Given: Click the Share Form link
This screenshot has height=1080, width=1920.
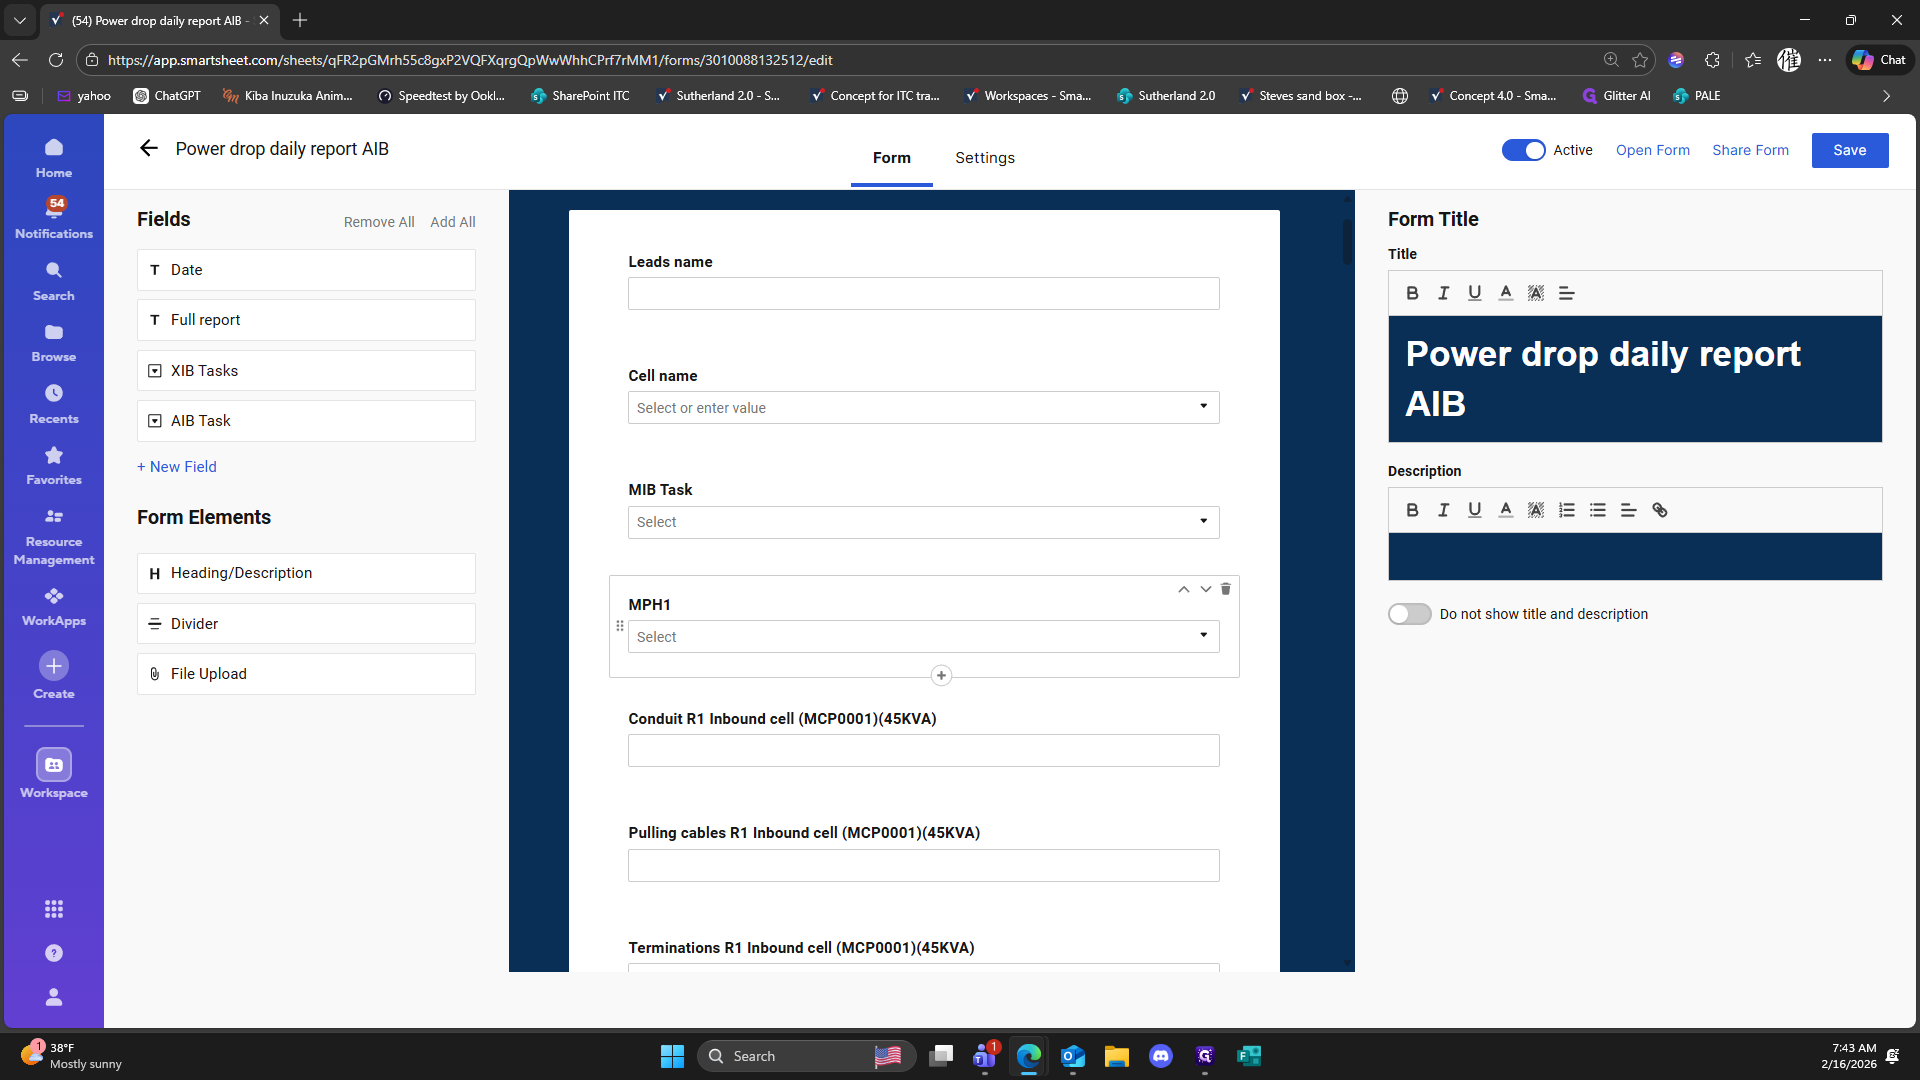Looking at the screenshot, I should [1750, 150].
